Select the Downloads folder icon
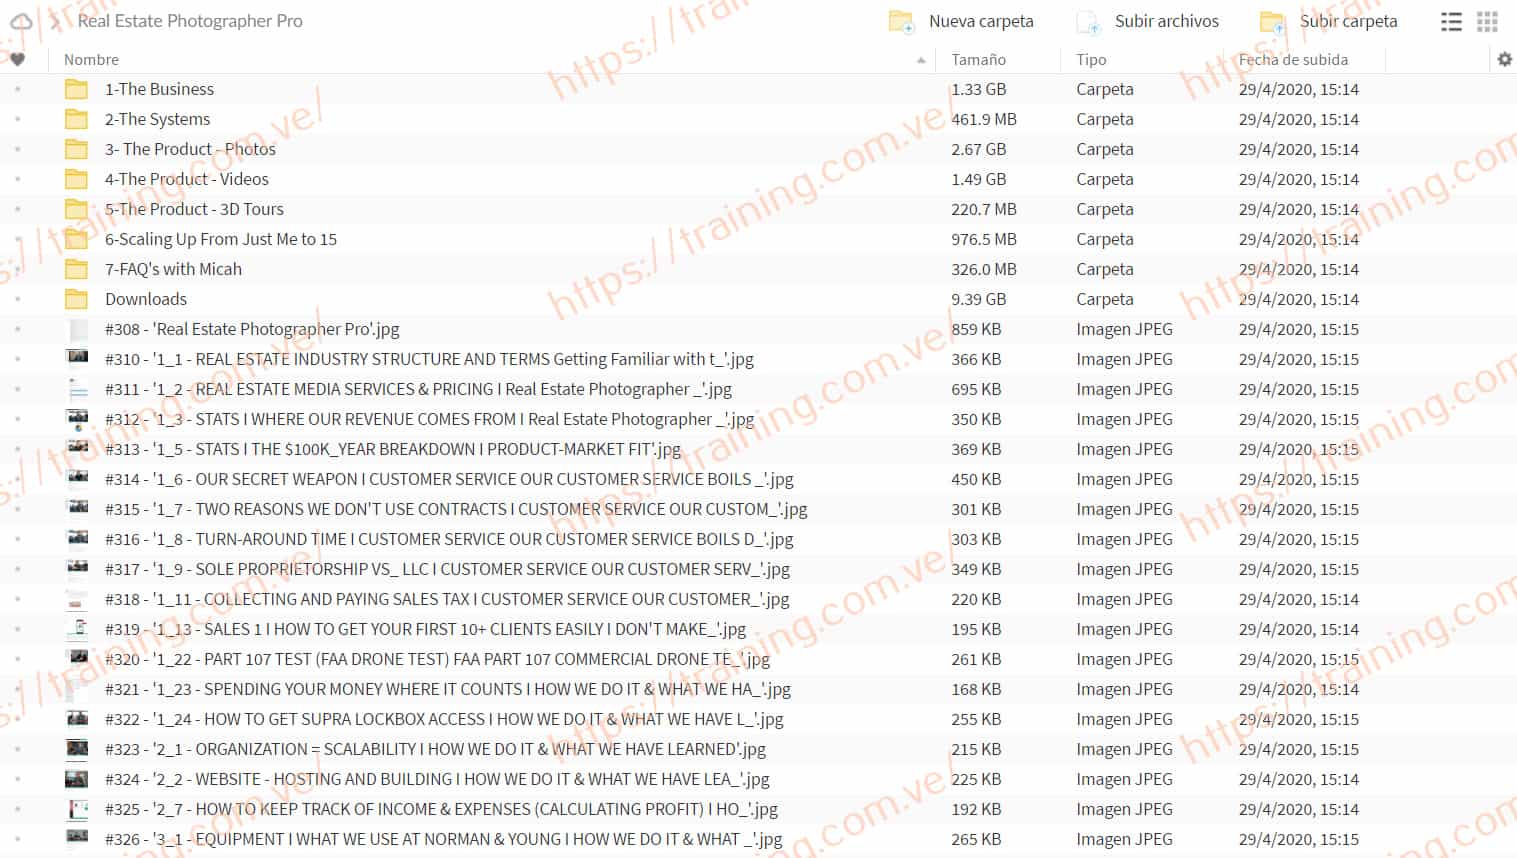This screenshot has width=1517, height=858. tap(76, 299)
